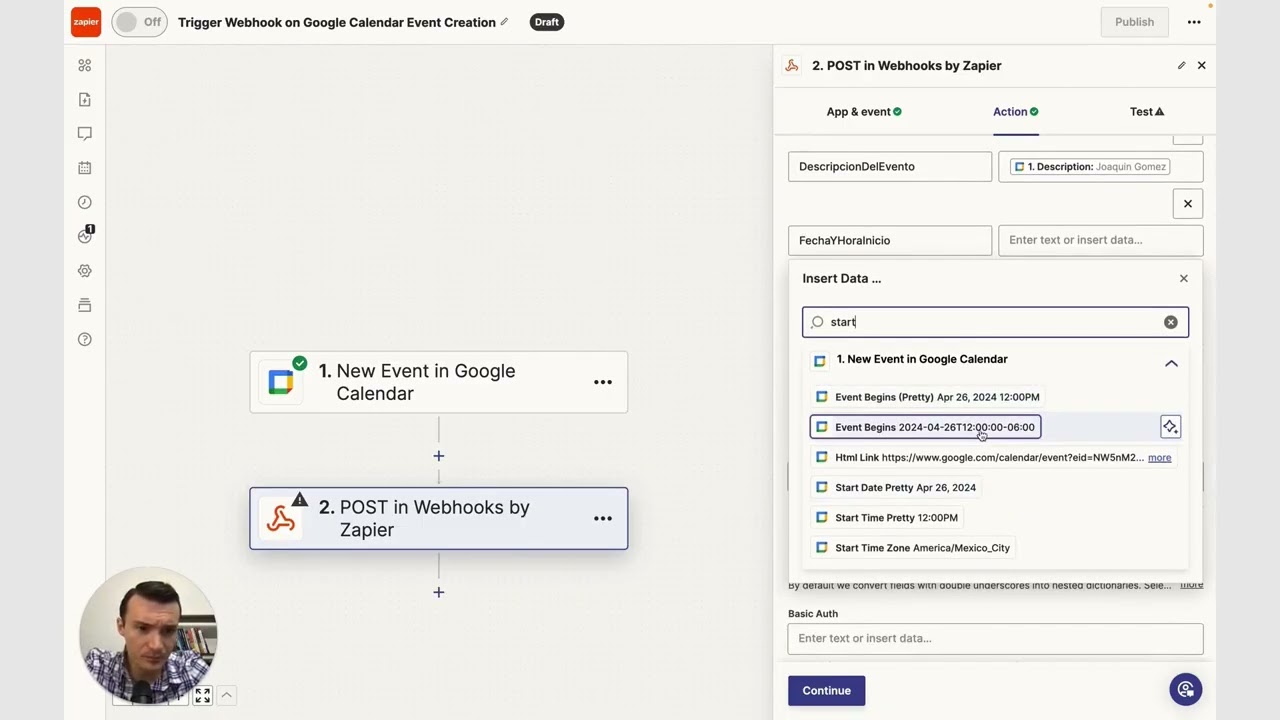Click the DescripcionDelEvento key field
Image resolution: width=1280 pixels, height=720 pixels.
(890, 167)
